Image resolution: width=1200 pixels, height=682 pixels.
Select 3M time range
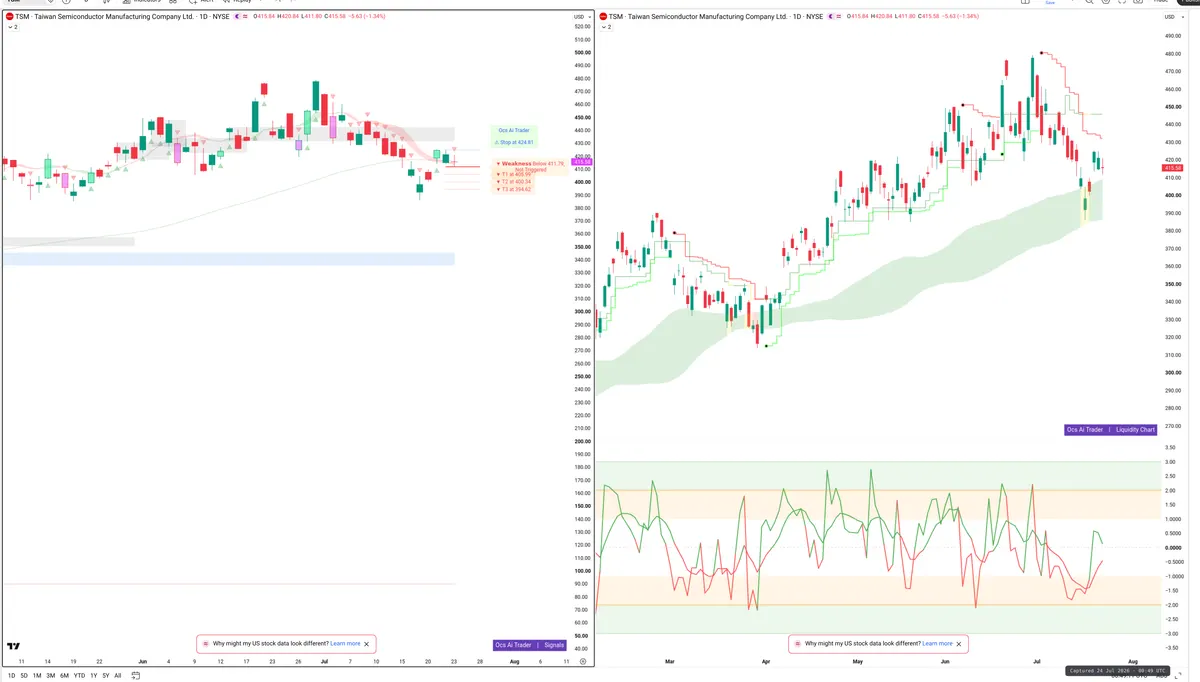click(50, 676)
